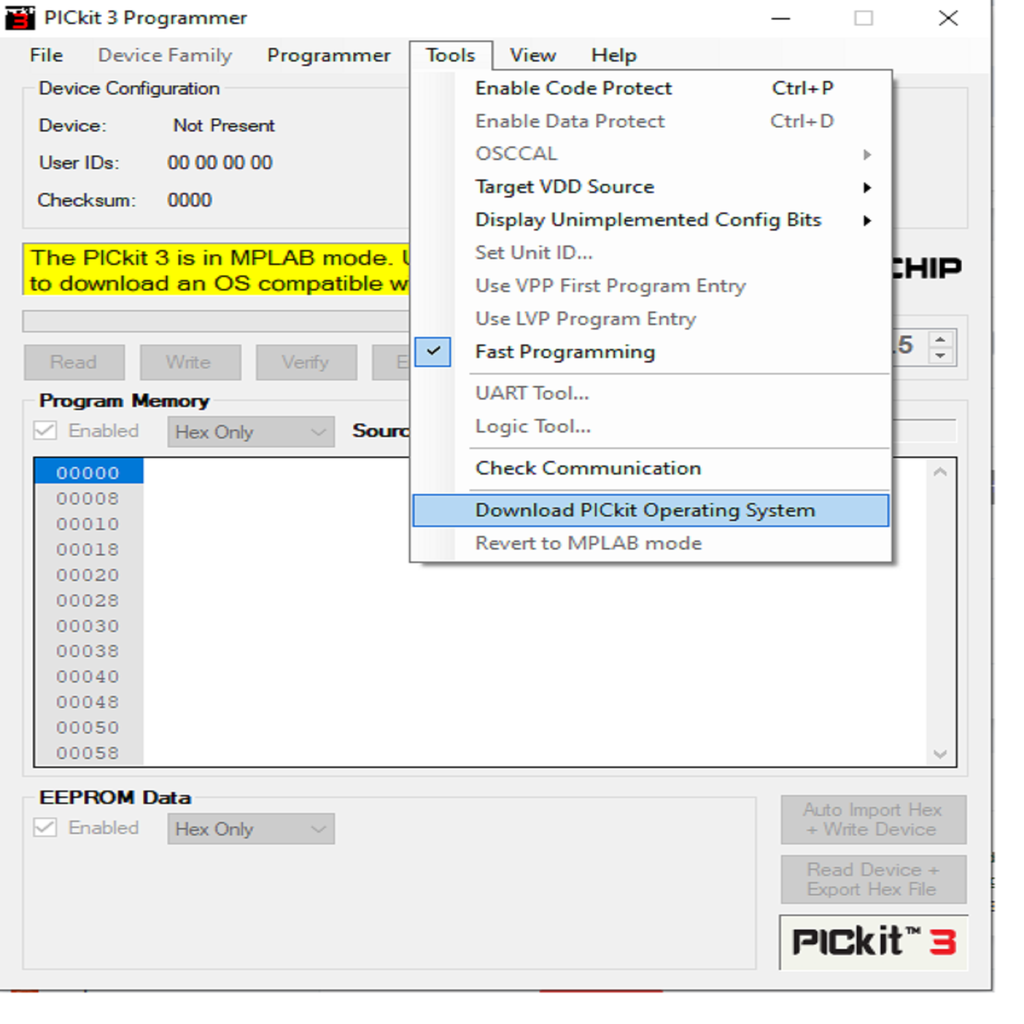Open the Help menu
Viewport: 1024px width, 1024px height.
coord(613,55)
